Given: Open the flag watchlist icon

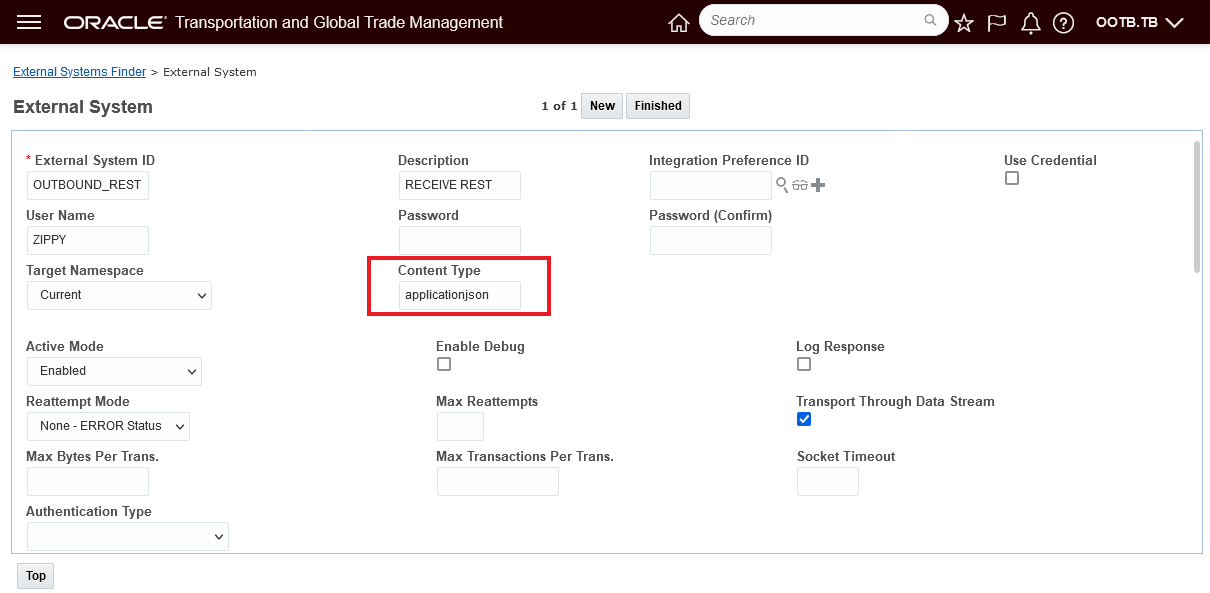Looking at the screenshot, I should (x=997, y=23).
